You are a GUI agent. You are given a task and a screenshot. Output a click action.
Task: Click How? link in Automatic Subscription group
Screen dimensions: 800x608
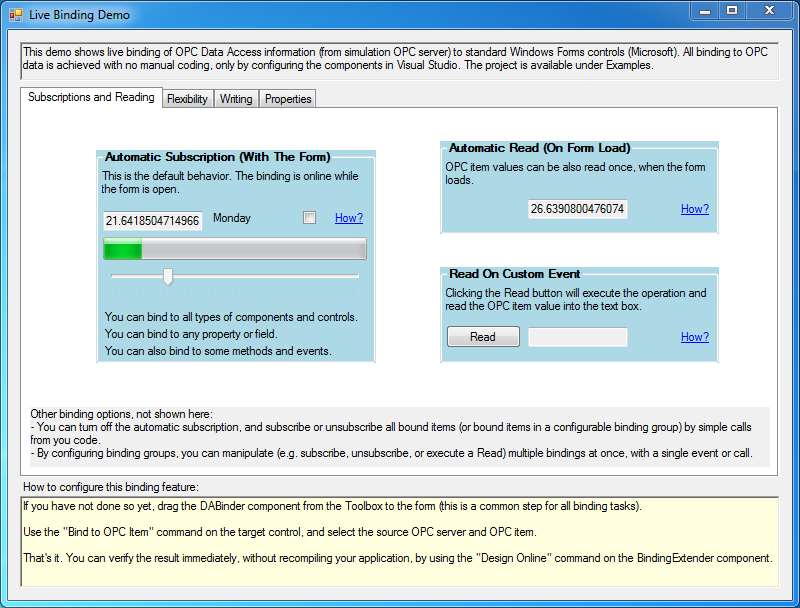tap(348, 218)
